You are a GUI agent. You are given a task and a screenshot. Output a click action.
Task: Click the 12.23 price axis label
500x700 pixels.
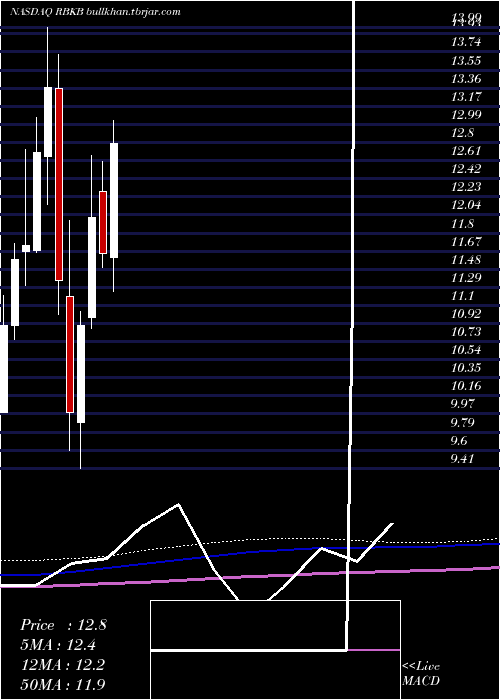[x=466, y=187]
